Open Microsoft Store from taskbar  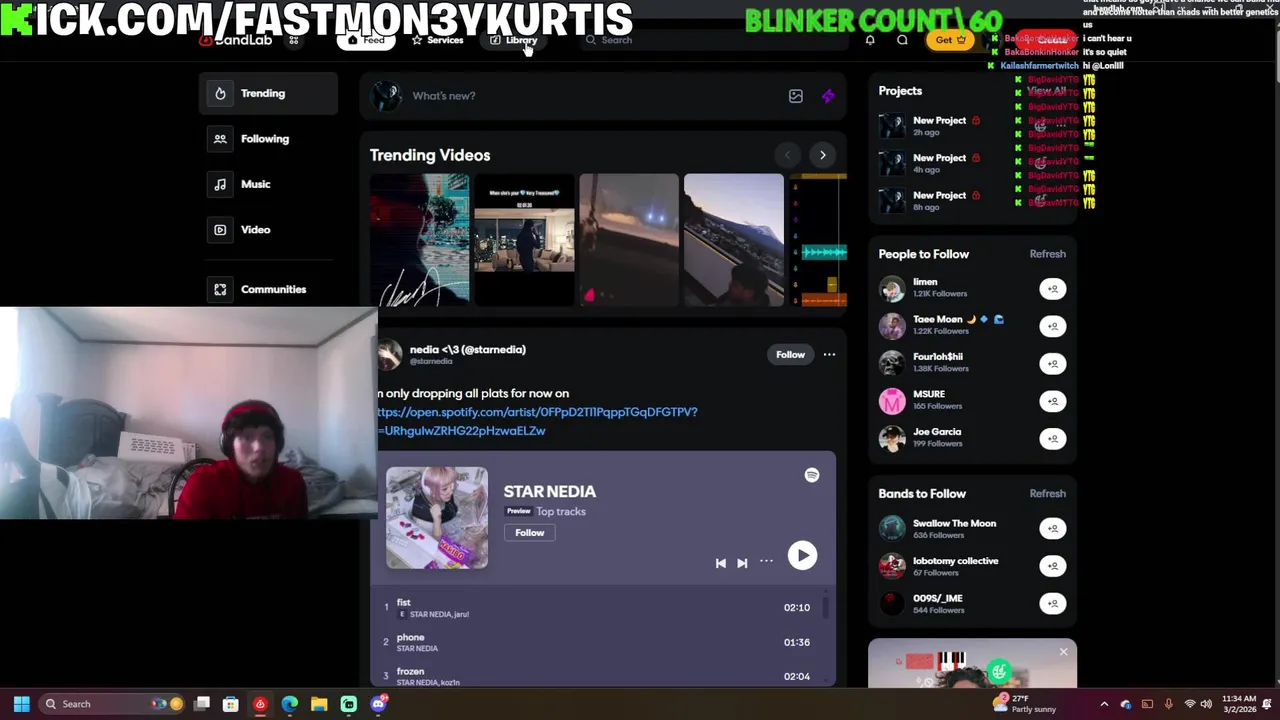(231, 704)
